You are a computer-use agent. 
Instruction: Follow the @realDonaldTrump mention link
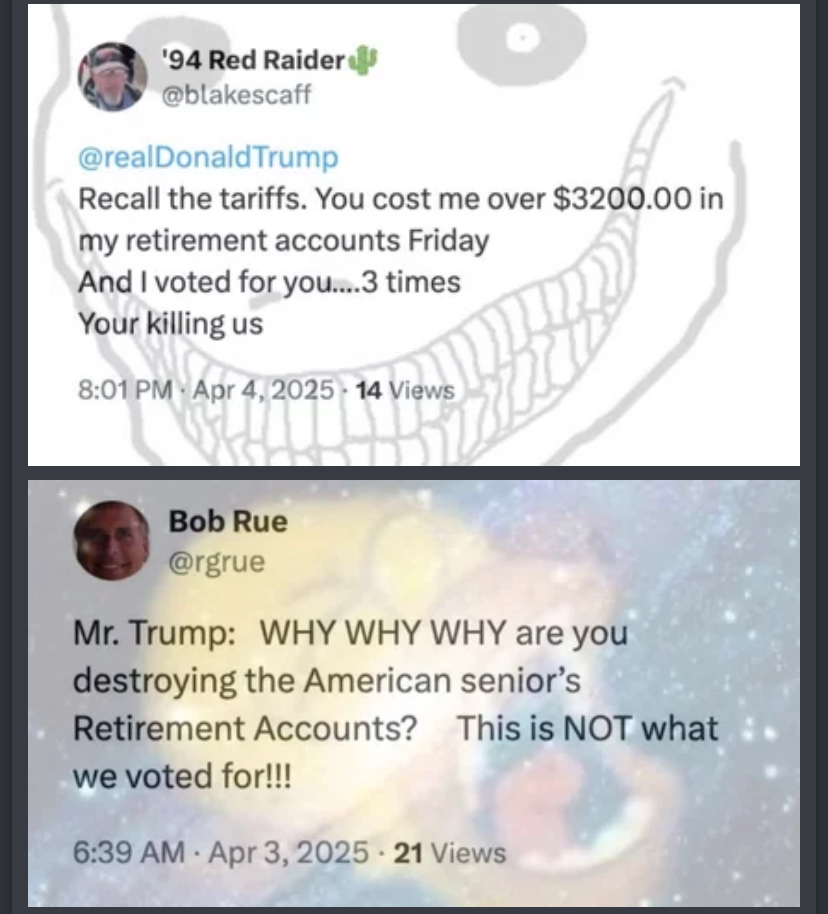(208, 157)
